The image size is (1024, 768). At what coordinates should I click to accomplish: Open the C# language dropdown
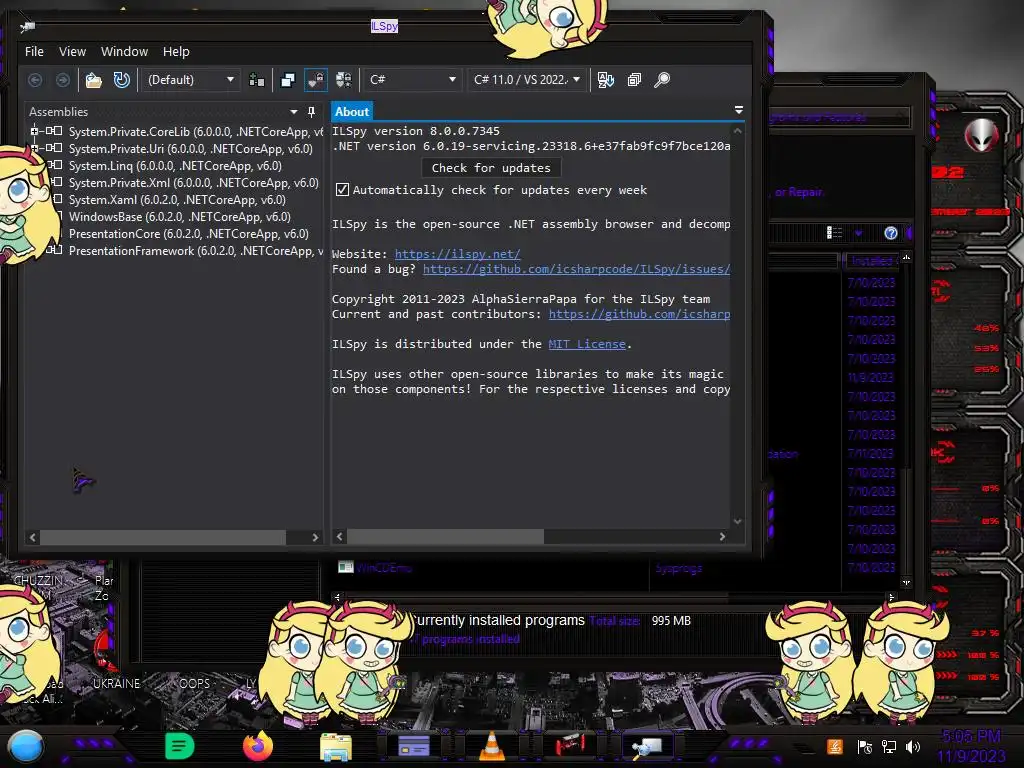click(x=412, y=80)
